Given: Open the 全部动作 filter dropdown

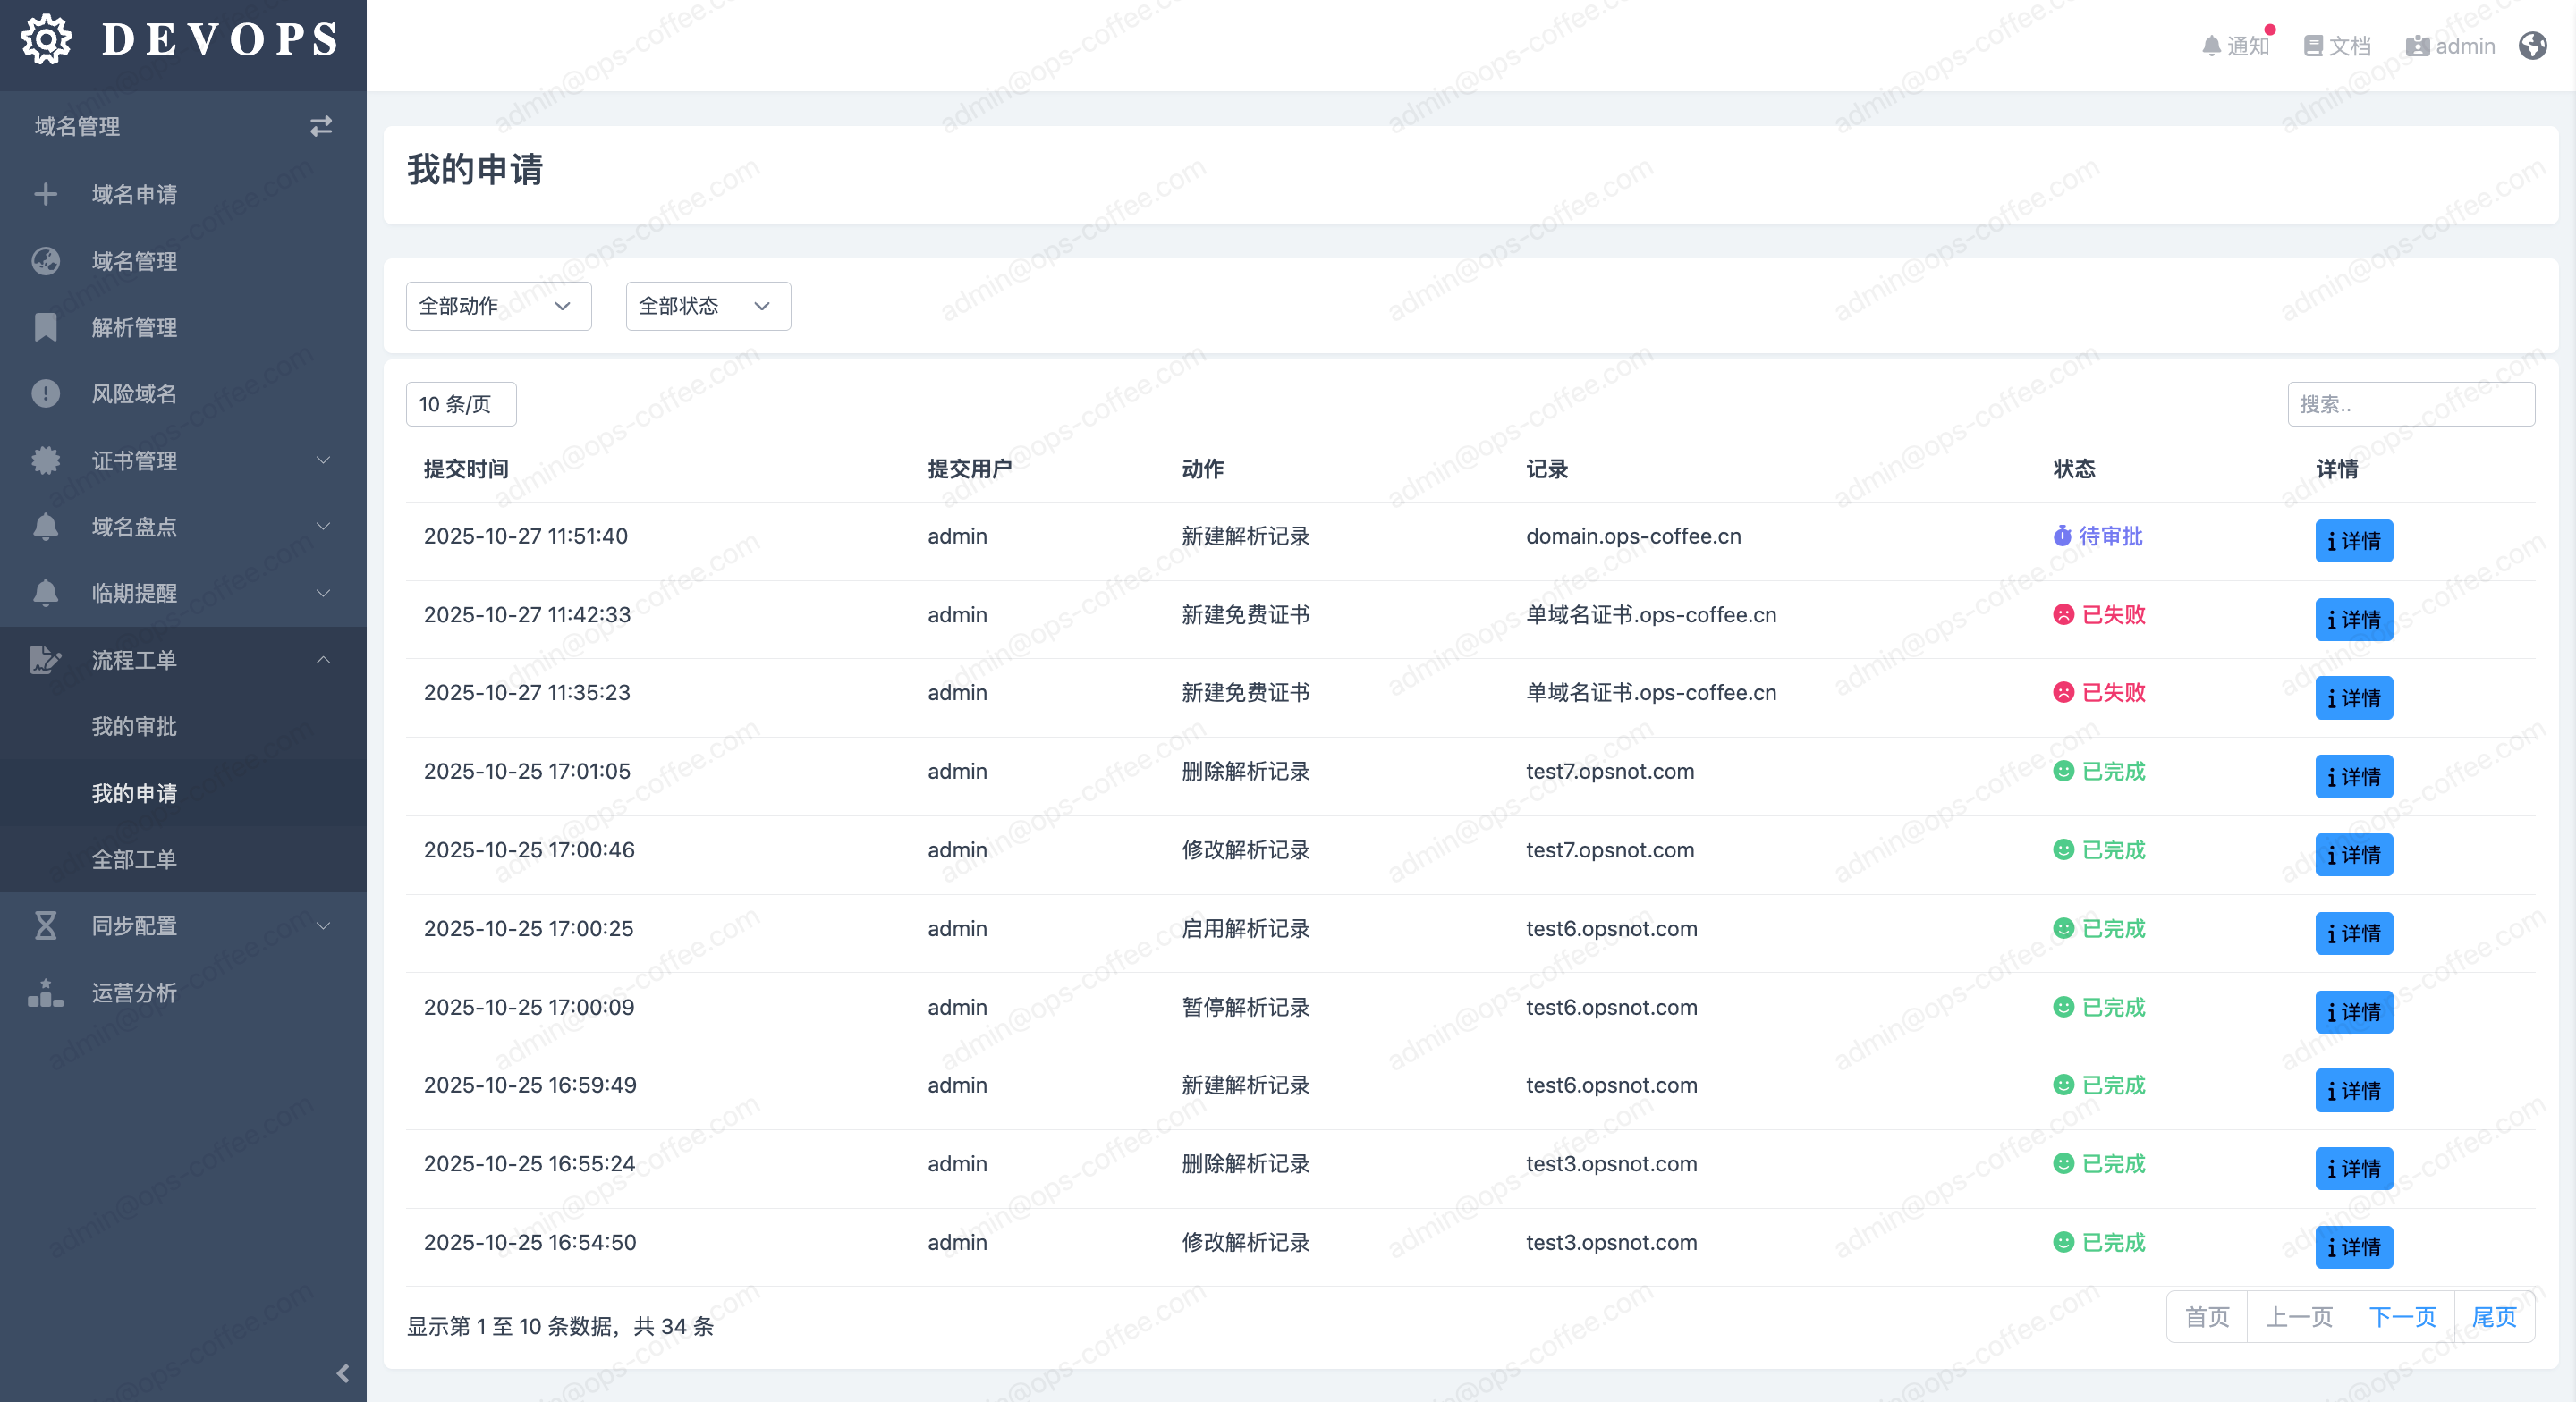Looking at the screenshot, I should [x=498, y=306].
